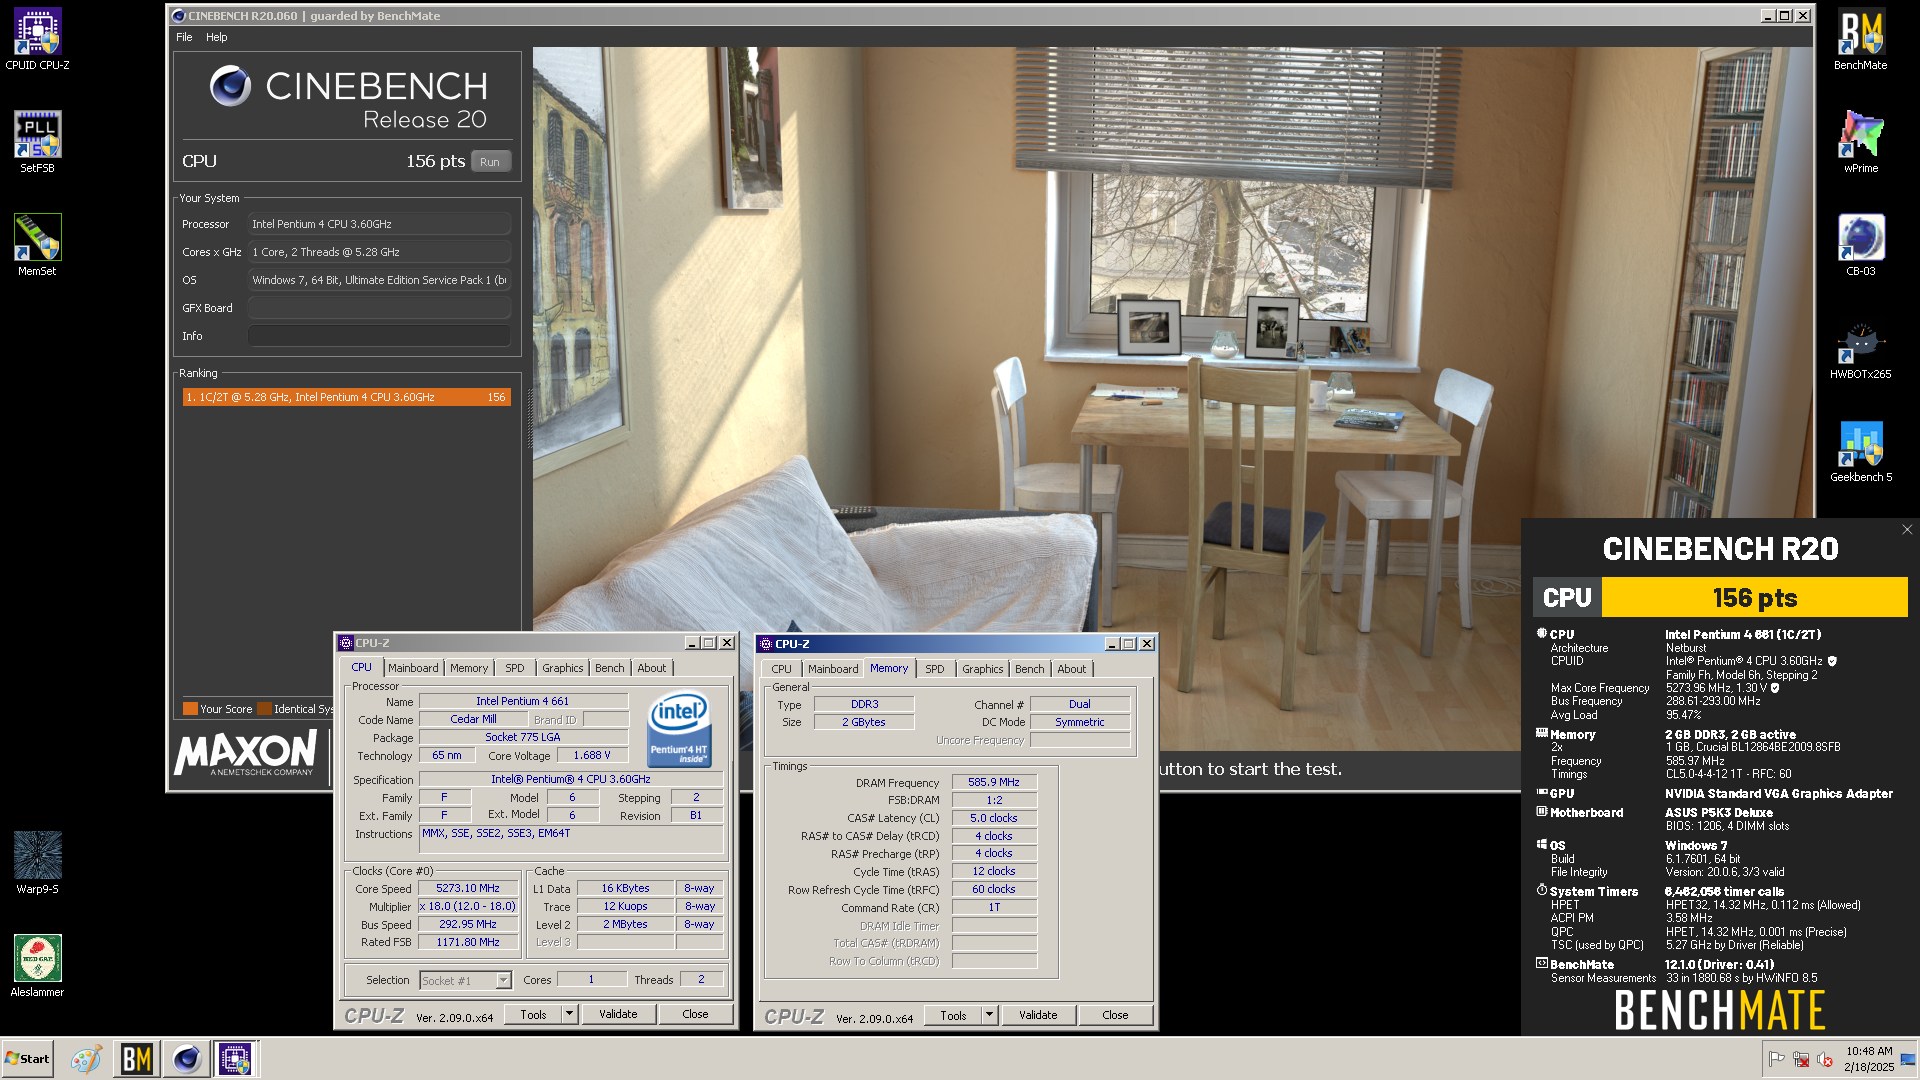Open the Geekbench 5 desktop shortcut
Screen dimensions: 1920x1080
pyautogui.click(x=1860, y=451)
